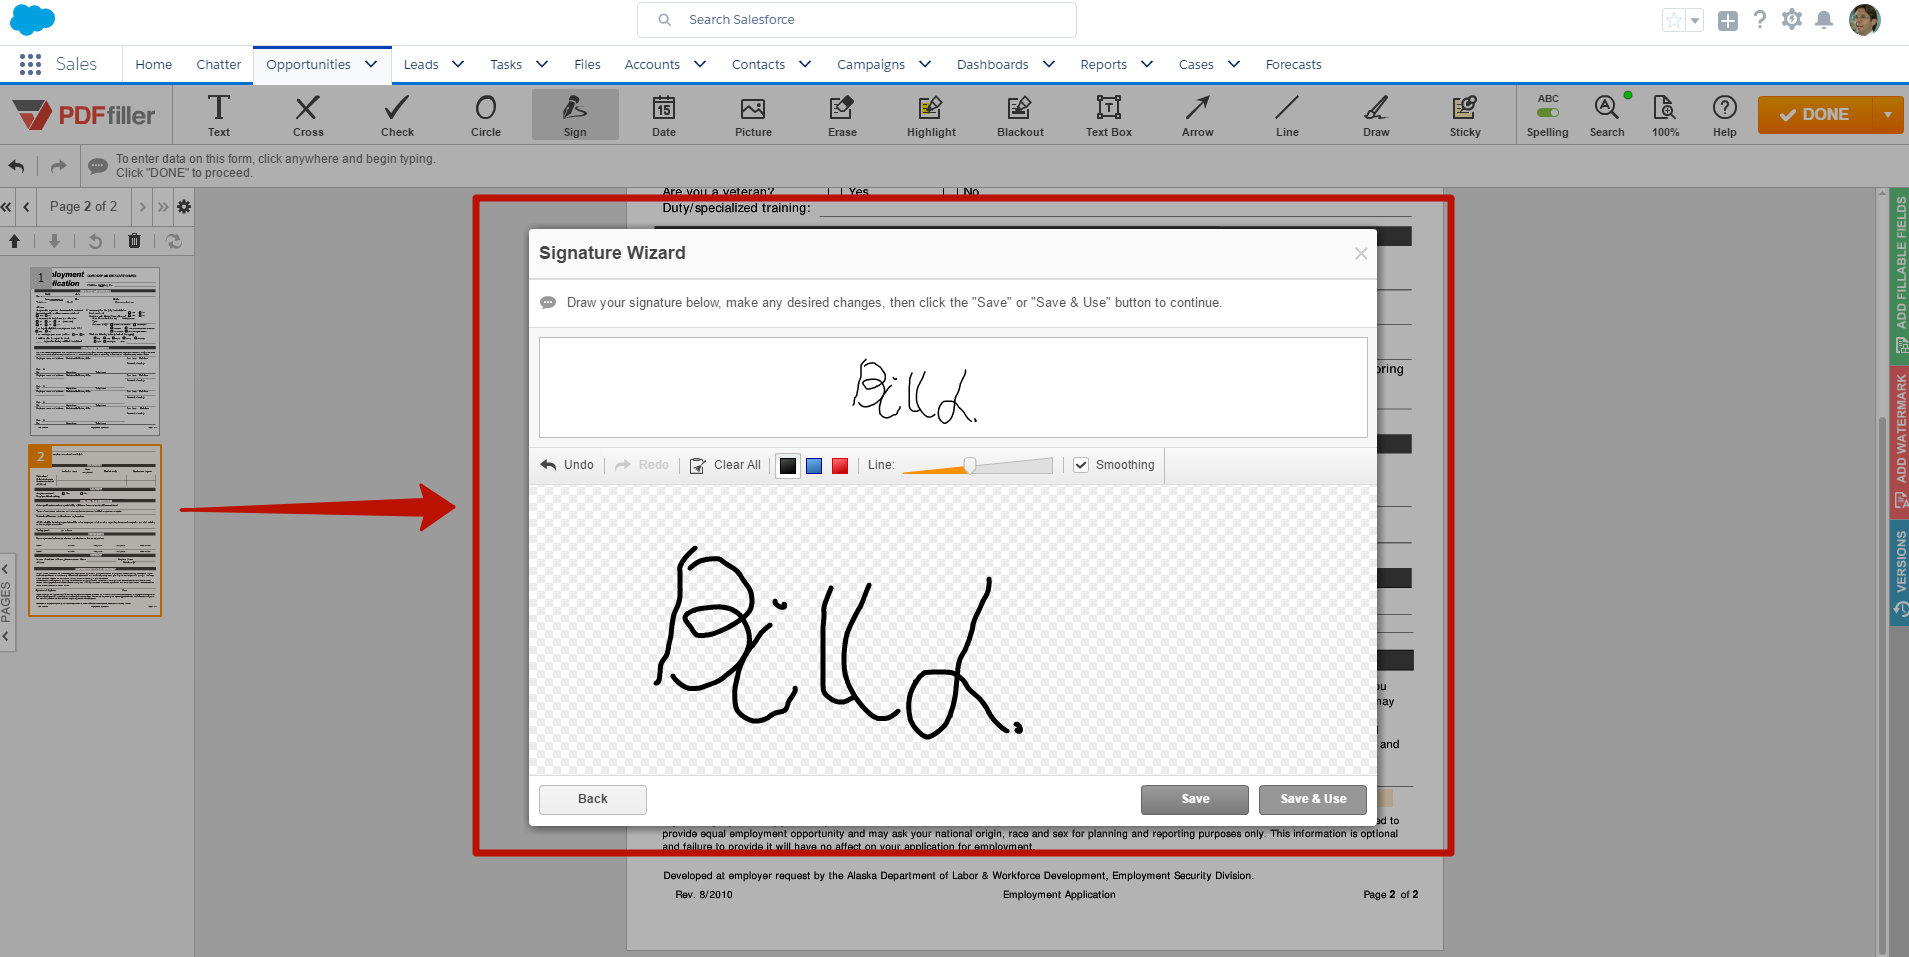Open Salesforce App Launcher grid
The width and height of the screenshot is (1909, 957).
point(30,64)
